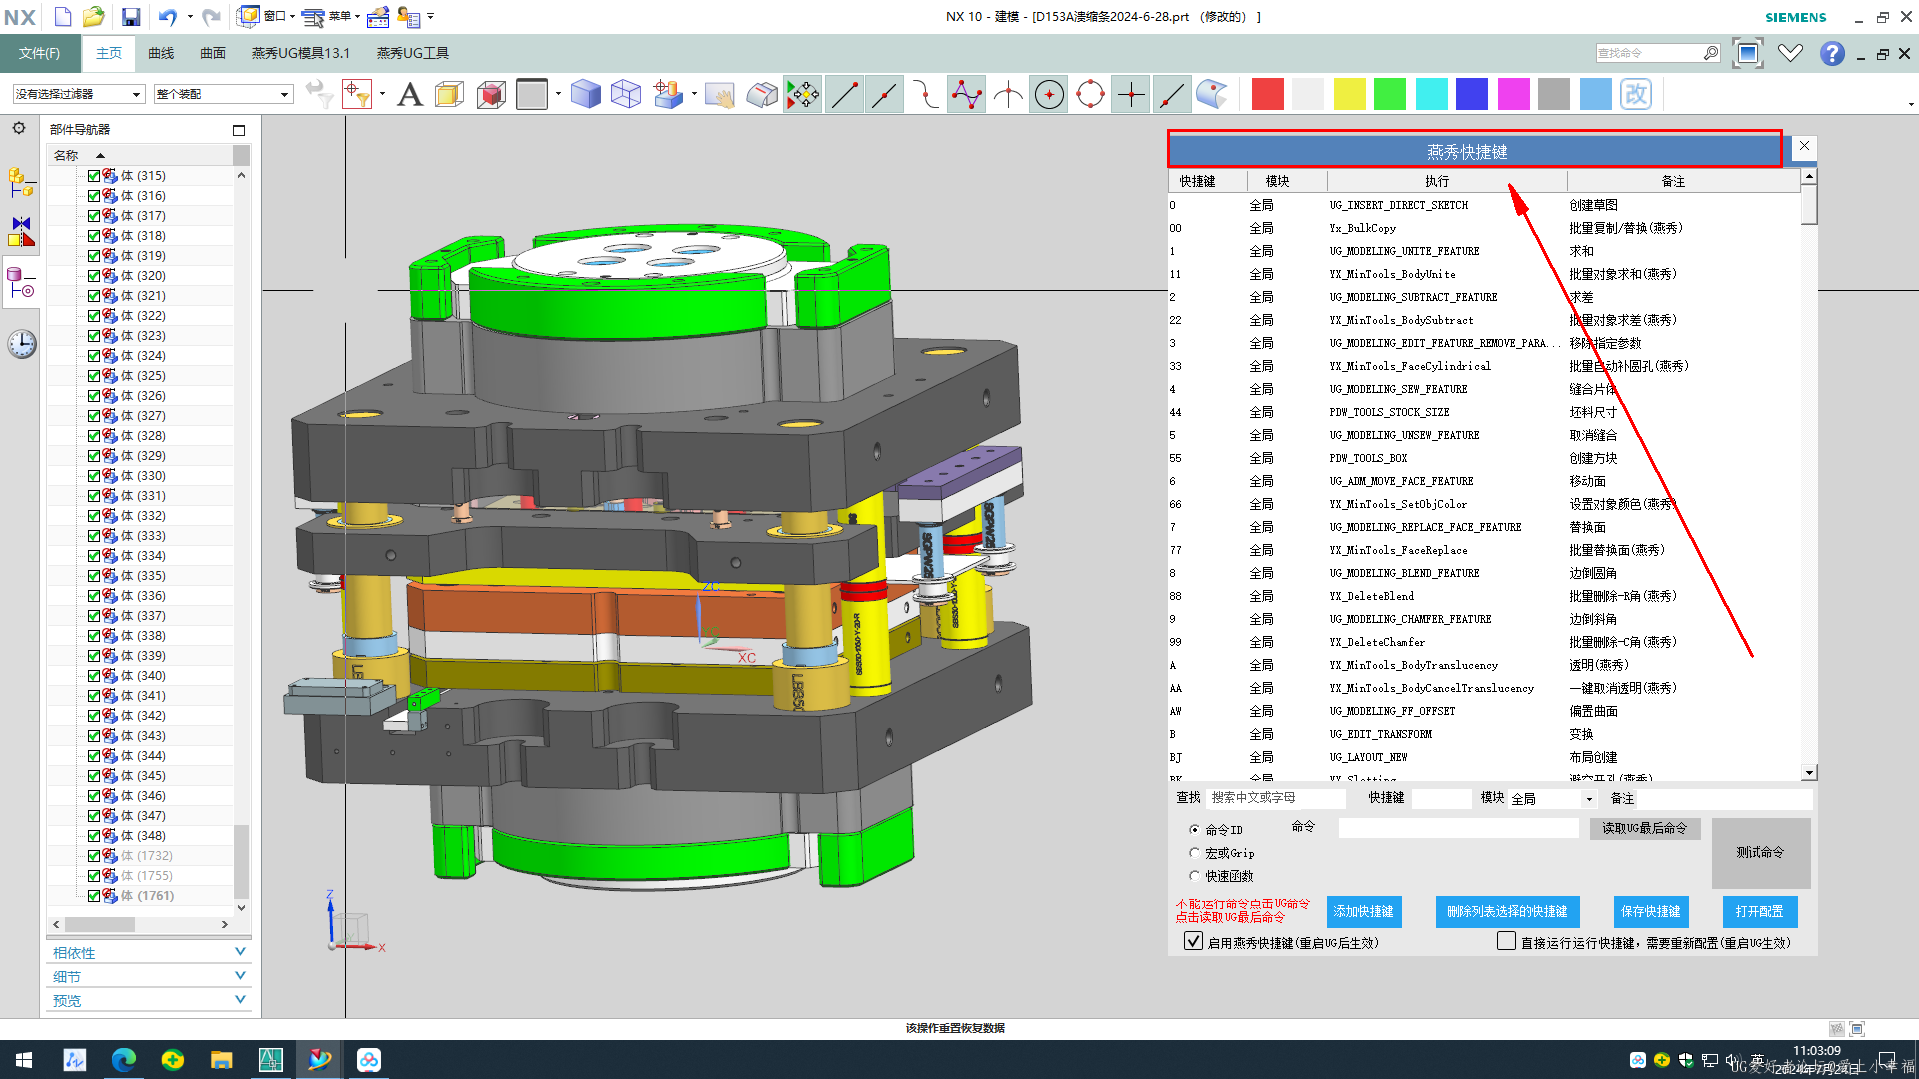The height and width of the screenshot is (1079, 1919).
Task: Open the part navigator settings gear
Action: coord(19,128)
